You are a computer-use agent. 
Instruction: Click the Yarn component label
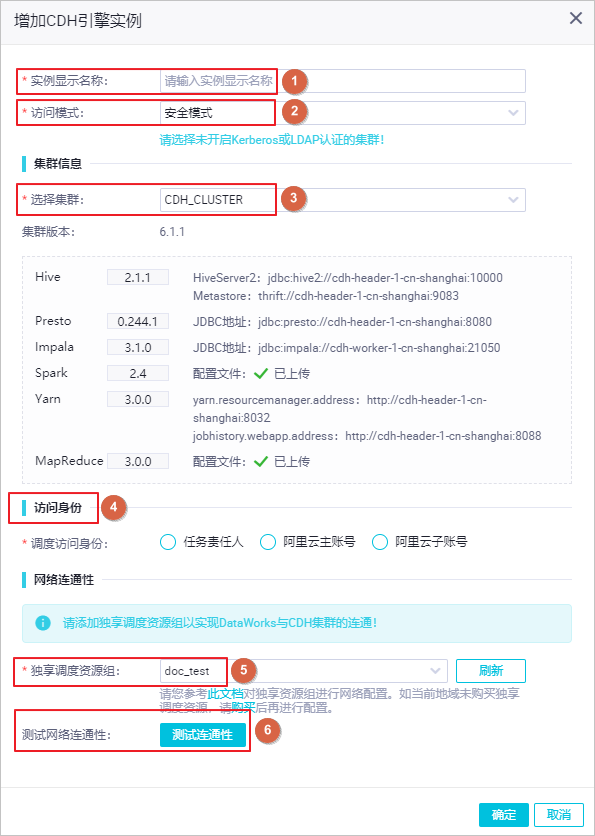click(48, 399)
